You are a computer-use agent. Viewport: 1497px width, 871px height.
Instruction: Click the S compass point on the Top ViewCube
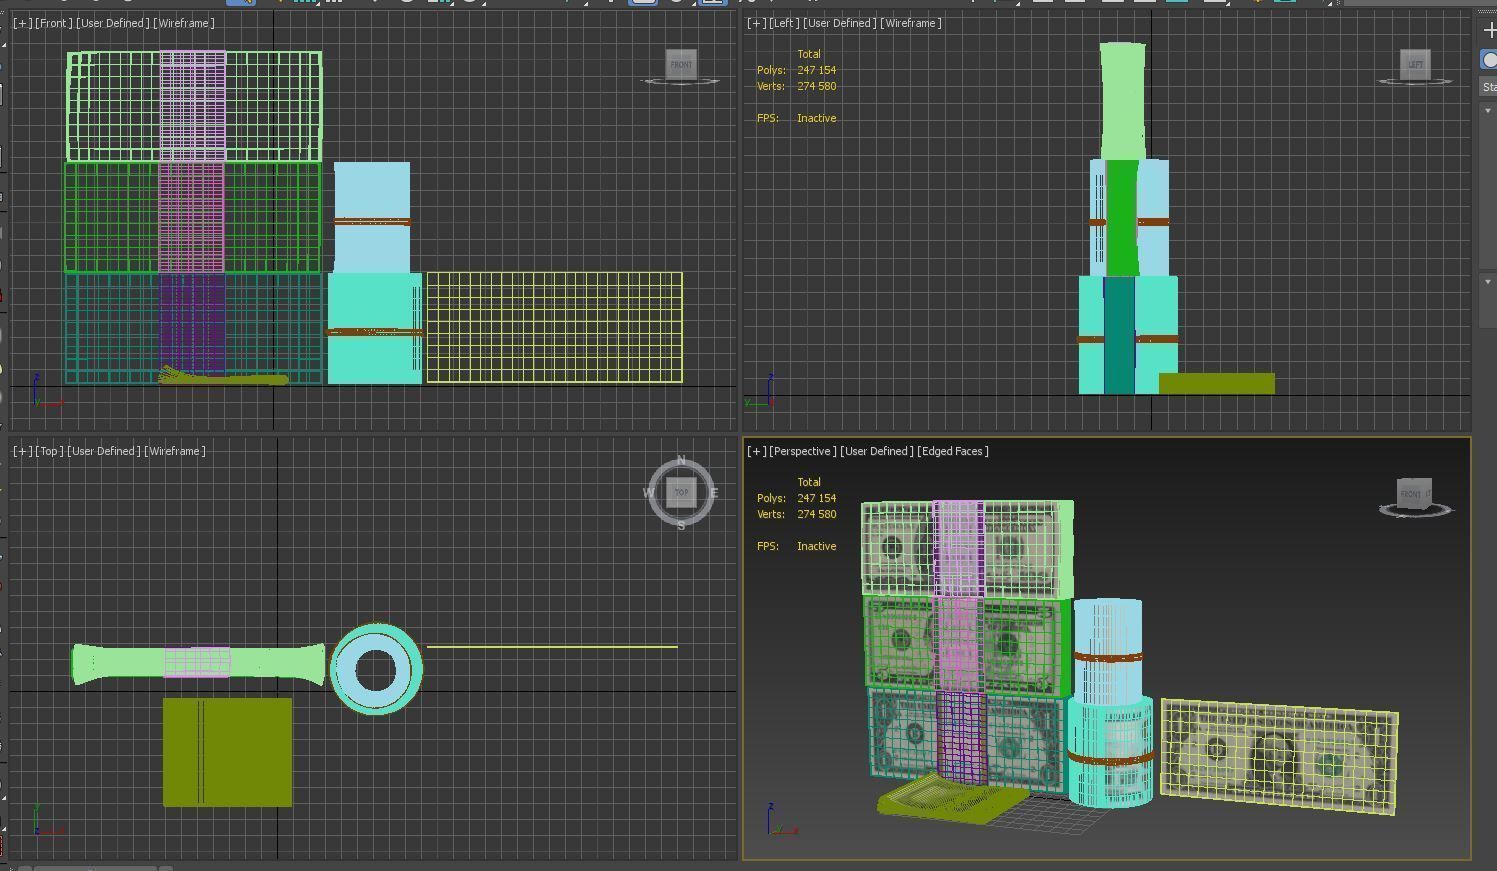(681, 525)
